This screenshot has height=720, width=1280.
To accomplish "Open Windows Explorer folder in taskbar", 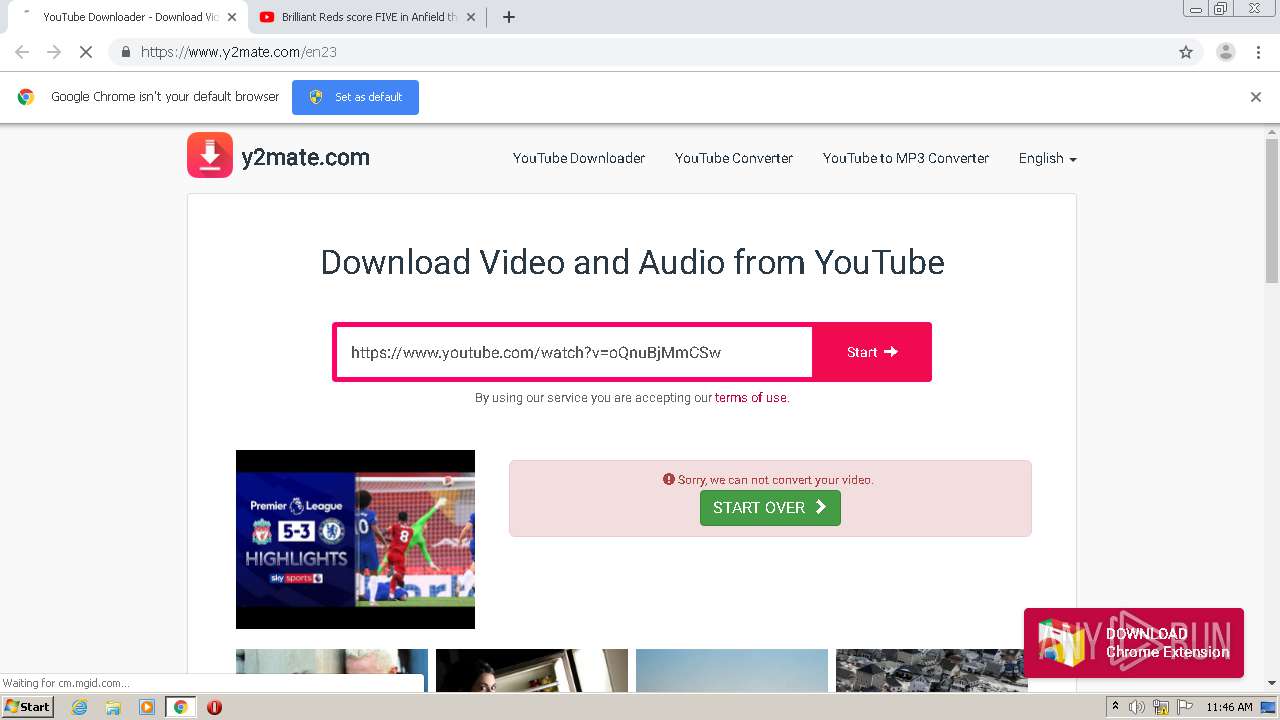I will point(113,707).
